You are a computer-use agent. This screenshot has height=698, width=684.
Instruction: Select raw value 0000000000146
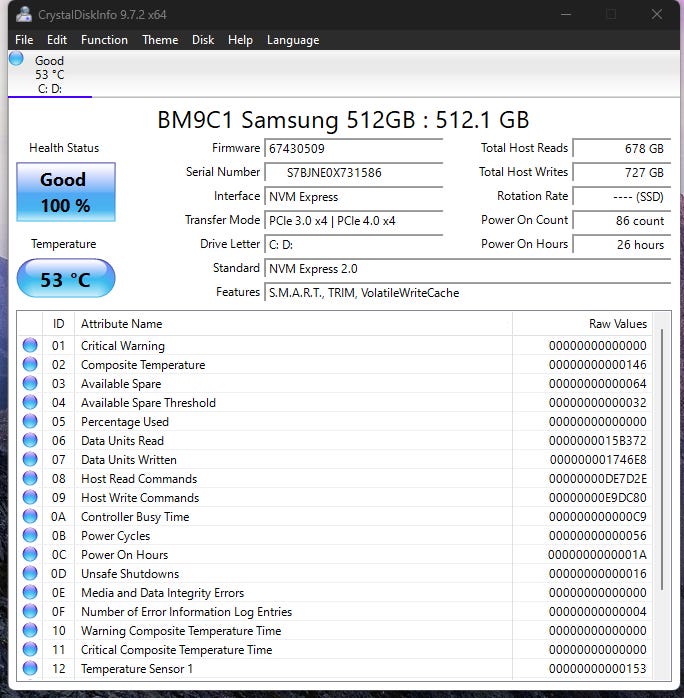[597, 365]
